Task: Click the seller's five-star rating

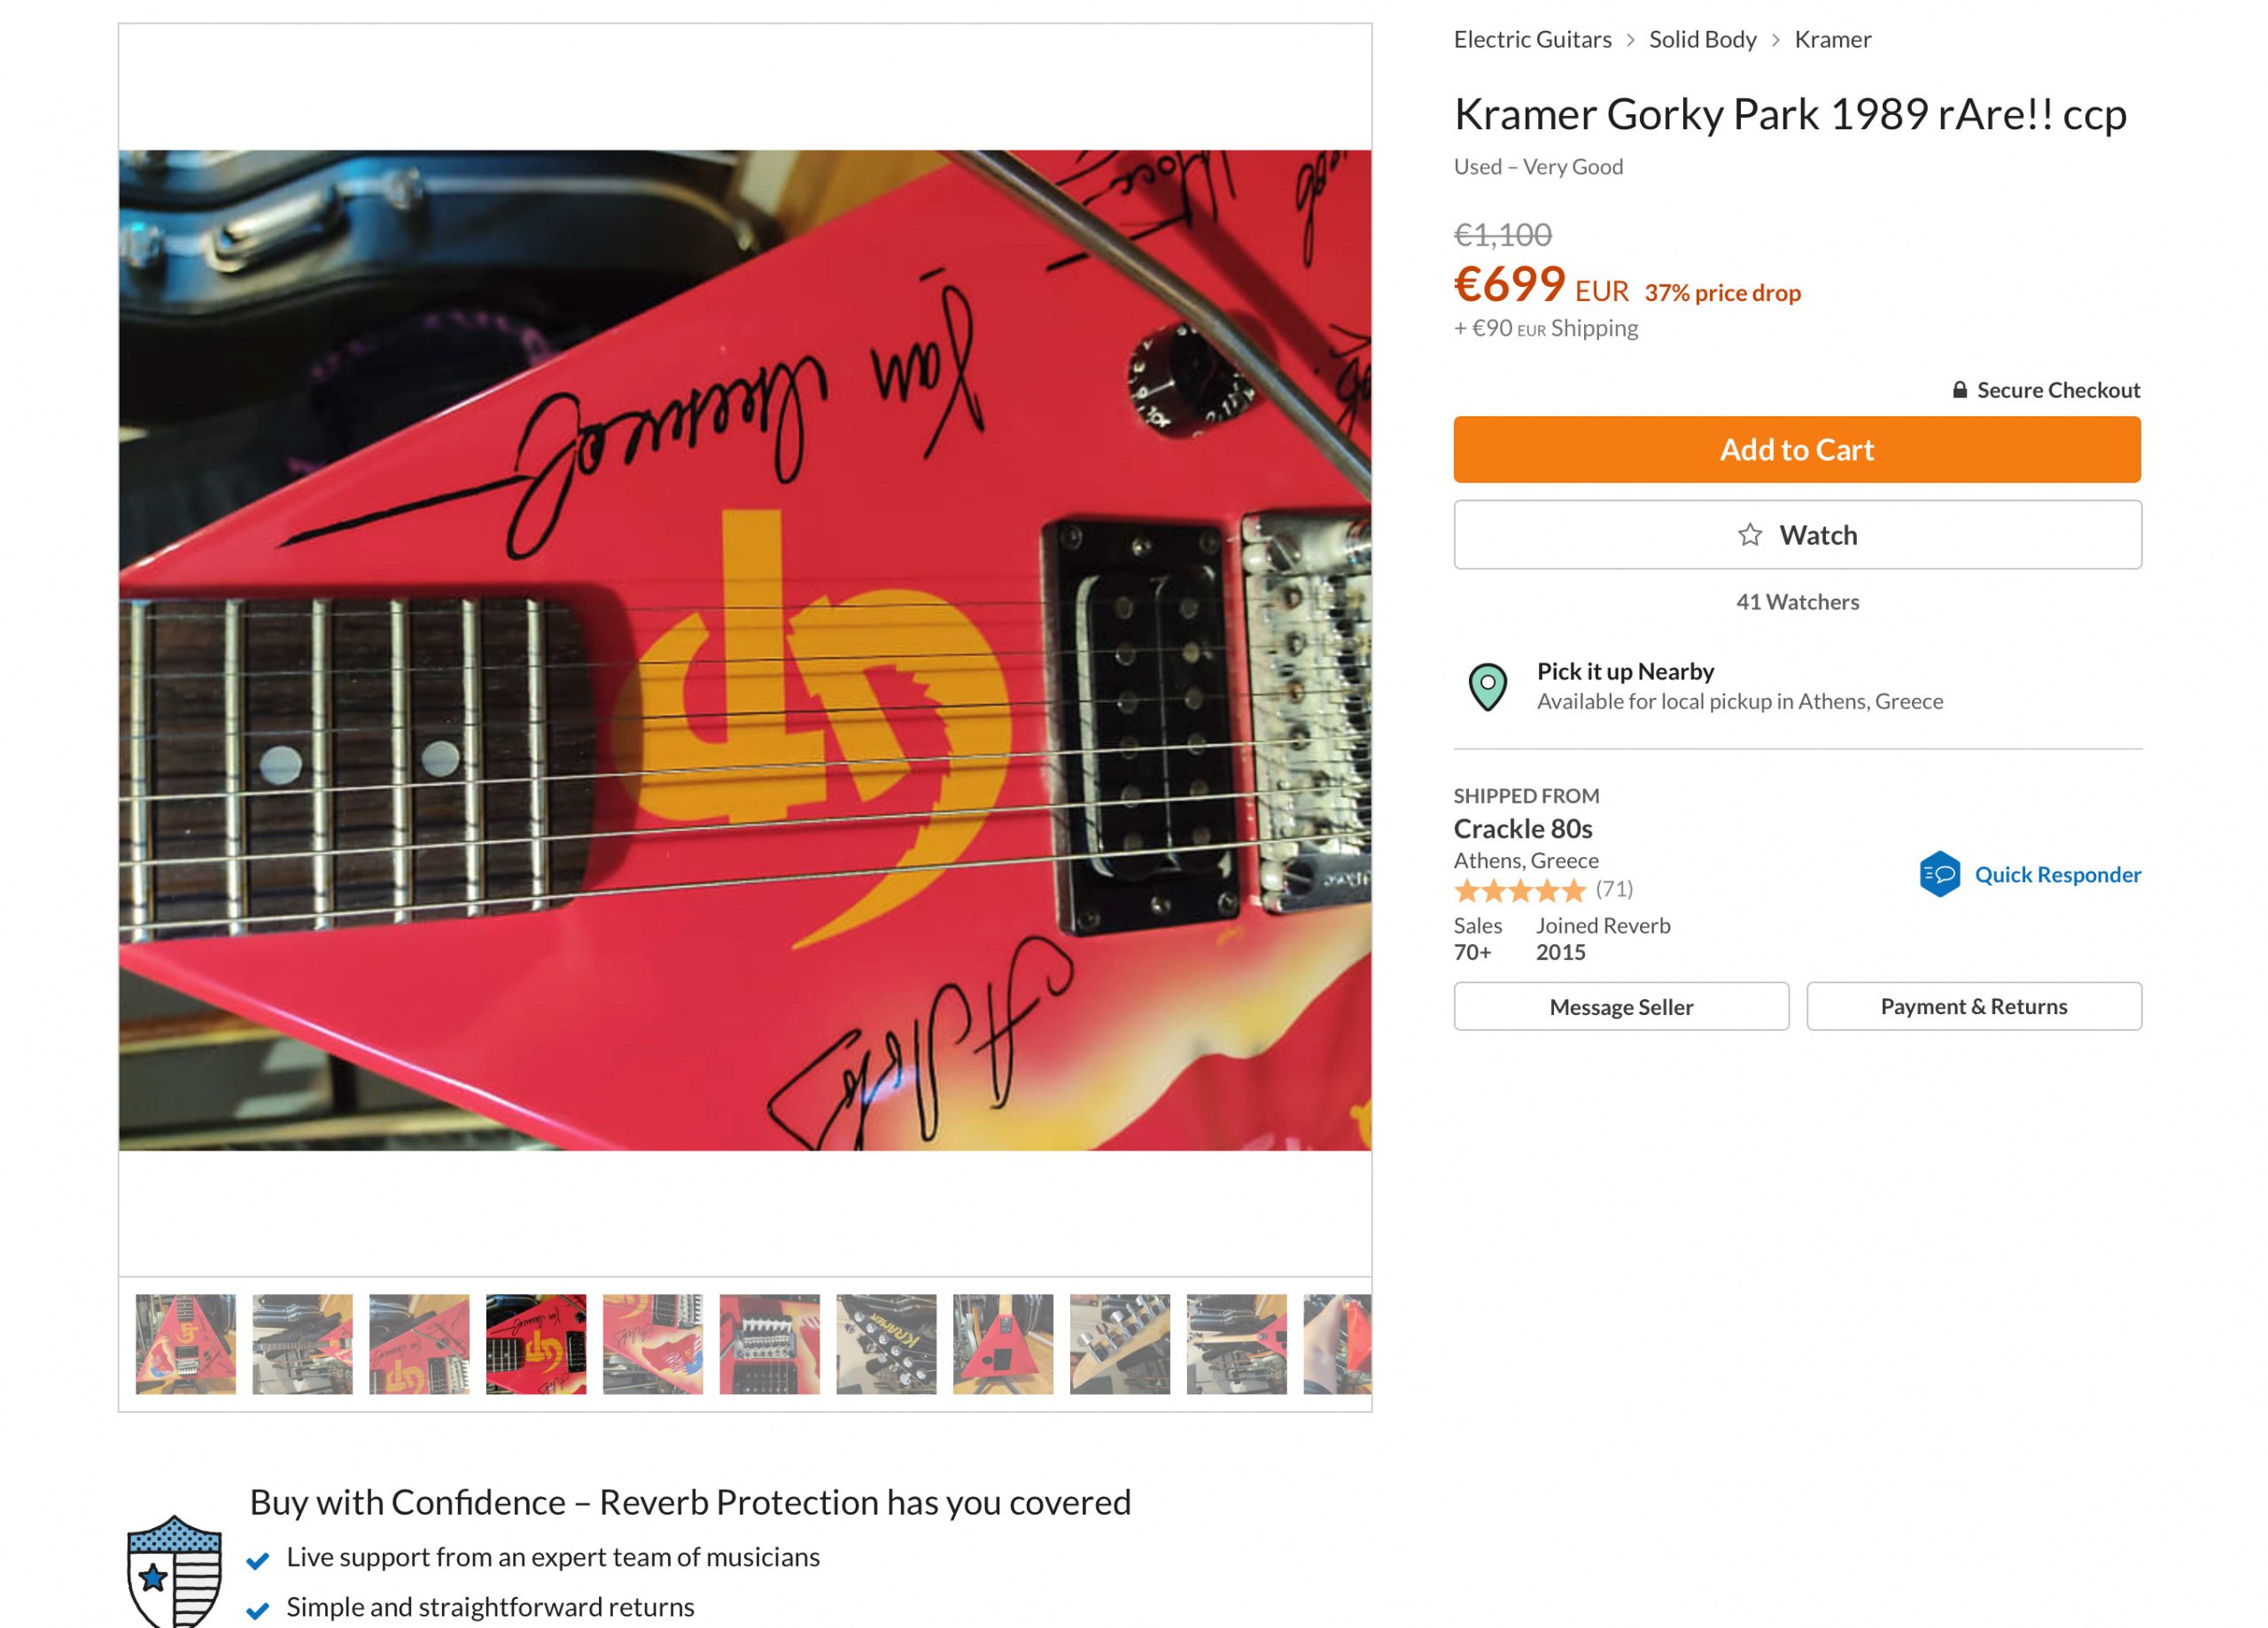Action: pos(1519,889)
